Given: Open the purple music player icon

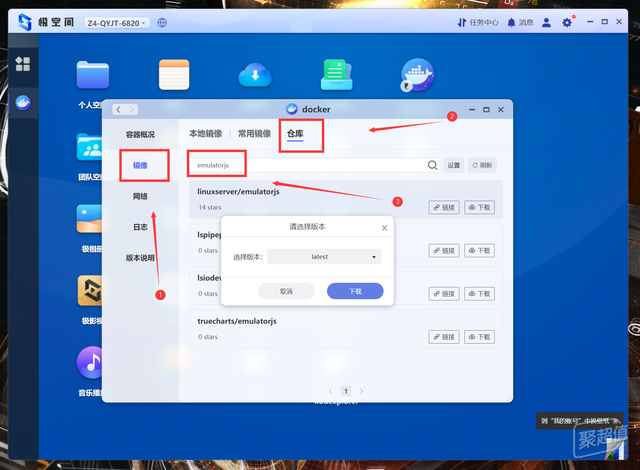Looking at the screenshot, I should tap(90, 362).
